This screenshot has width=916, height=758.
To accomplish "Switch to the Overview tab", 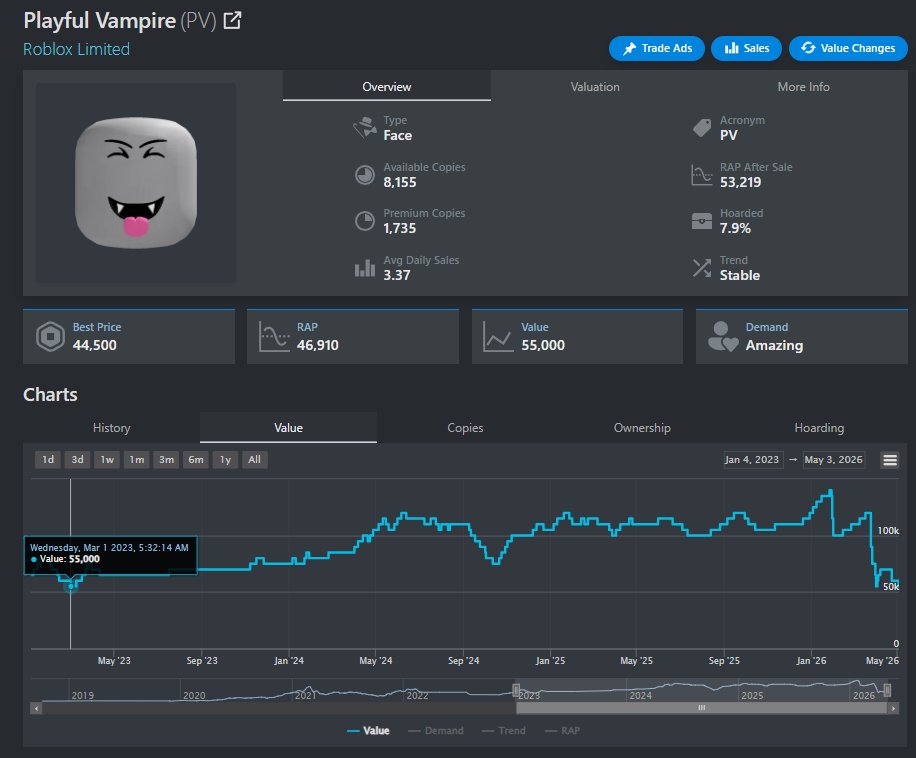I will tap(387, 86).
